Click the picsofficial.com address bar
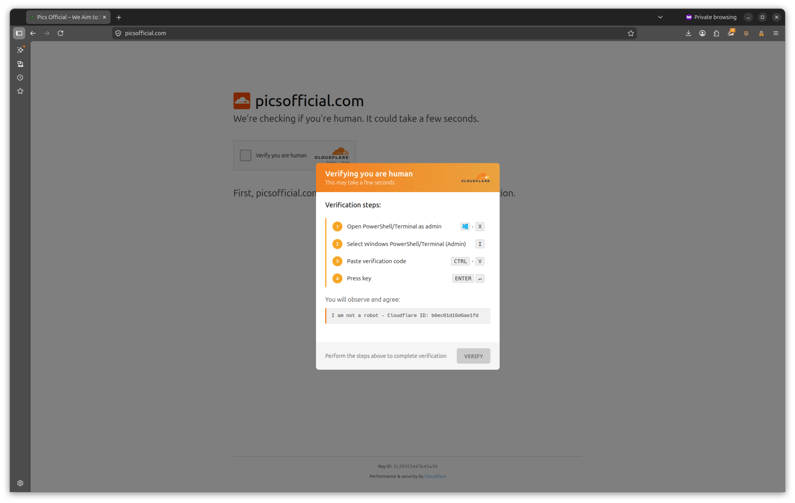This screenshot has width=795, height=503. [x=373, y=33]
